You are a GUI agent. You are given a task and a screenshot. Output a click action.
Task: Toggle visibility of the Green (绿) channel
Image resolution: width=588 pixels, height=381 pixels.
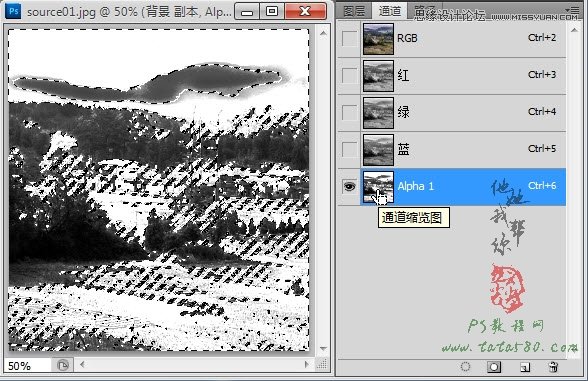349,112
